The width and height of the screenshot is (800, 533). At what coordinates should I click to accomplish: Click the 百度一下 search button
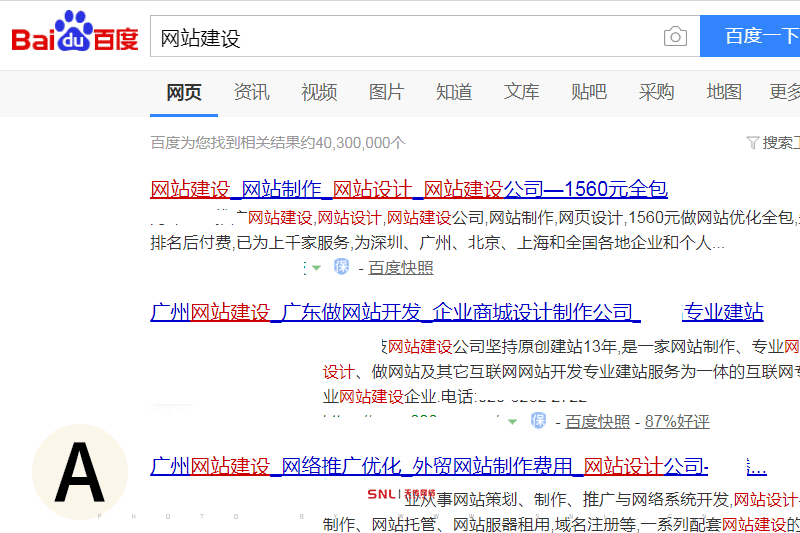[750, 36]
